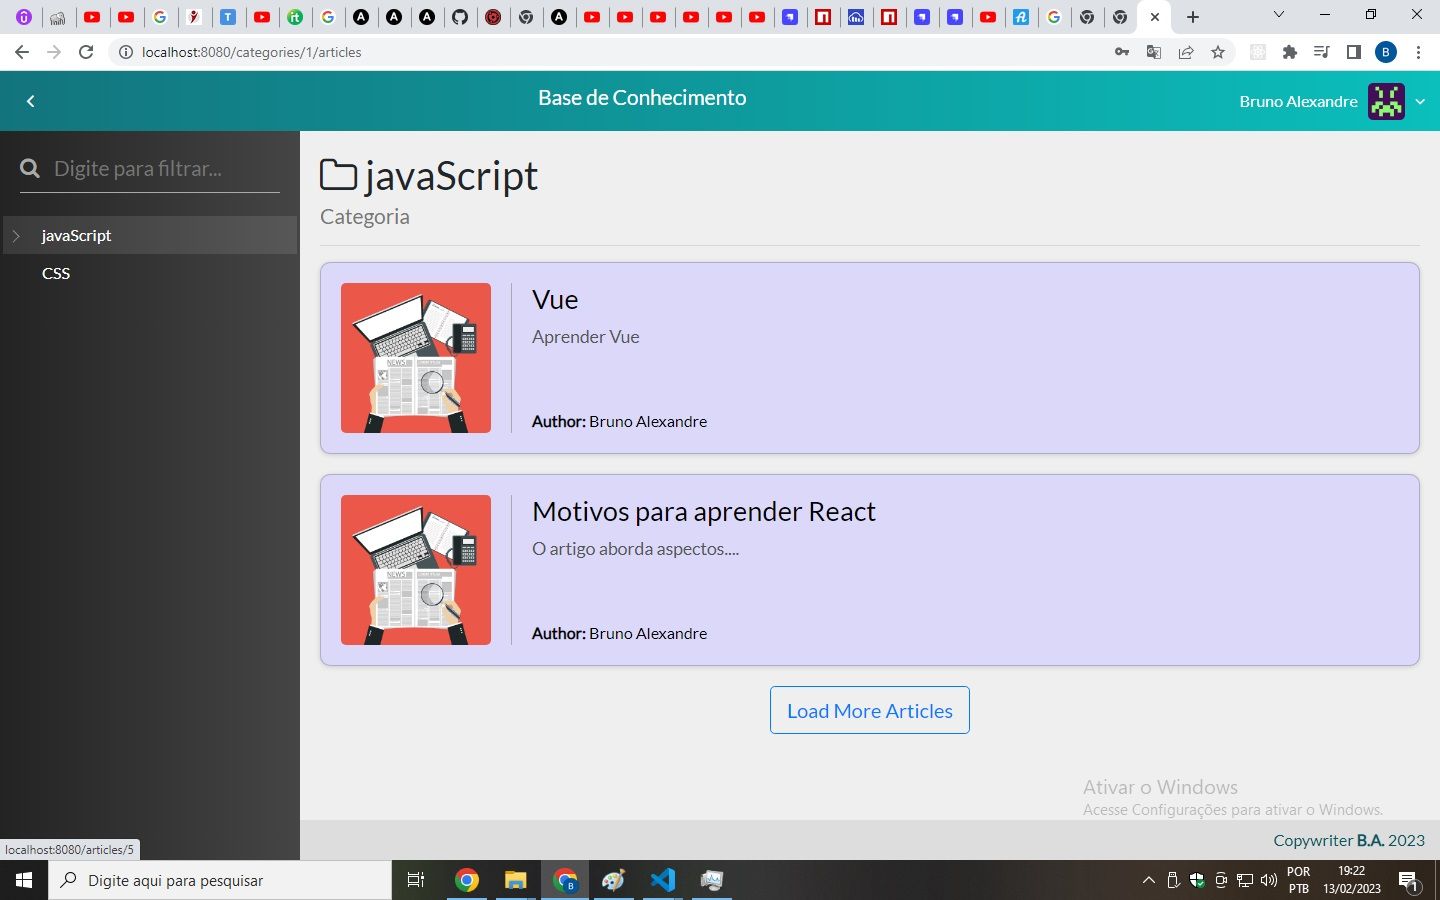The image size is (1440, 900).
Task: Open the article titled Vue
Action: click(555, 300)
